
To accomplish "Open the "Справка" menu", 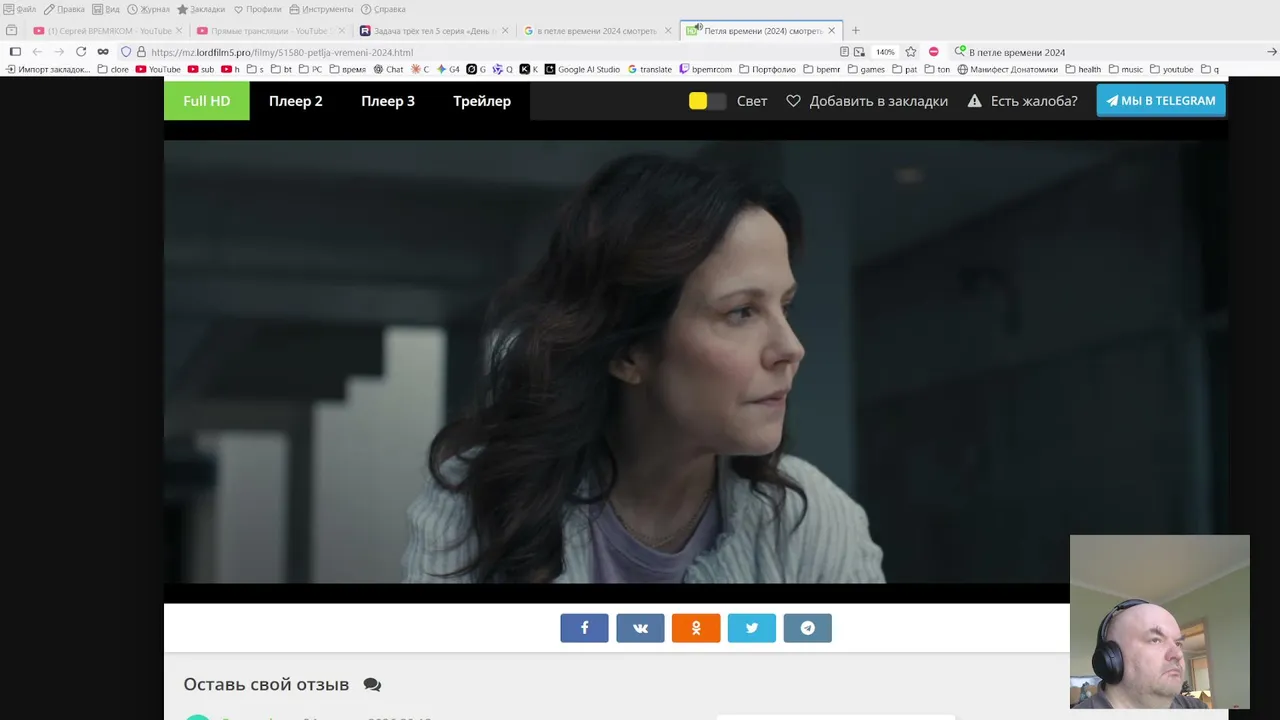I will point(384,9).
